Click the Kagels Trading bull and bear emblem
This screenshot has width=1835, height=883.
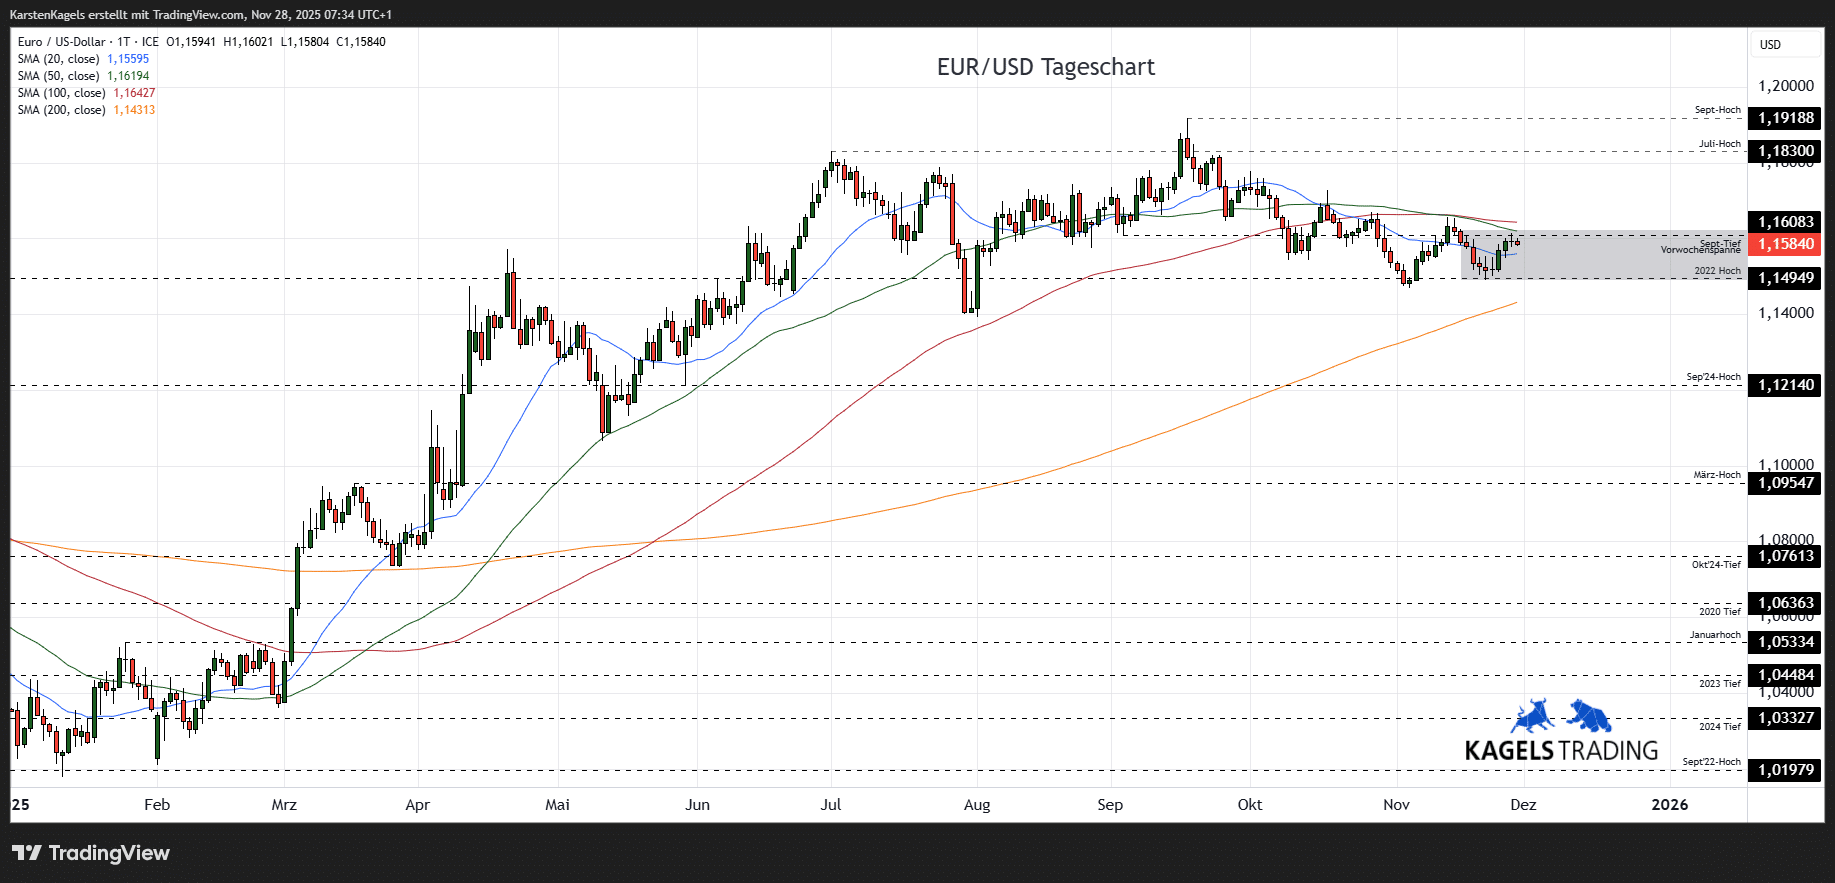pos(1561,717)
